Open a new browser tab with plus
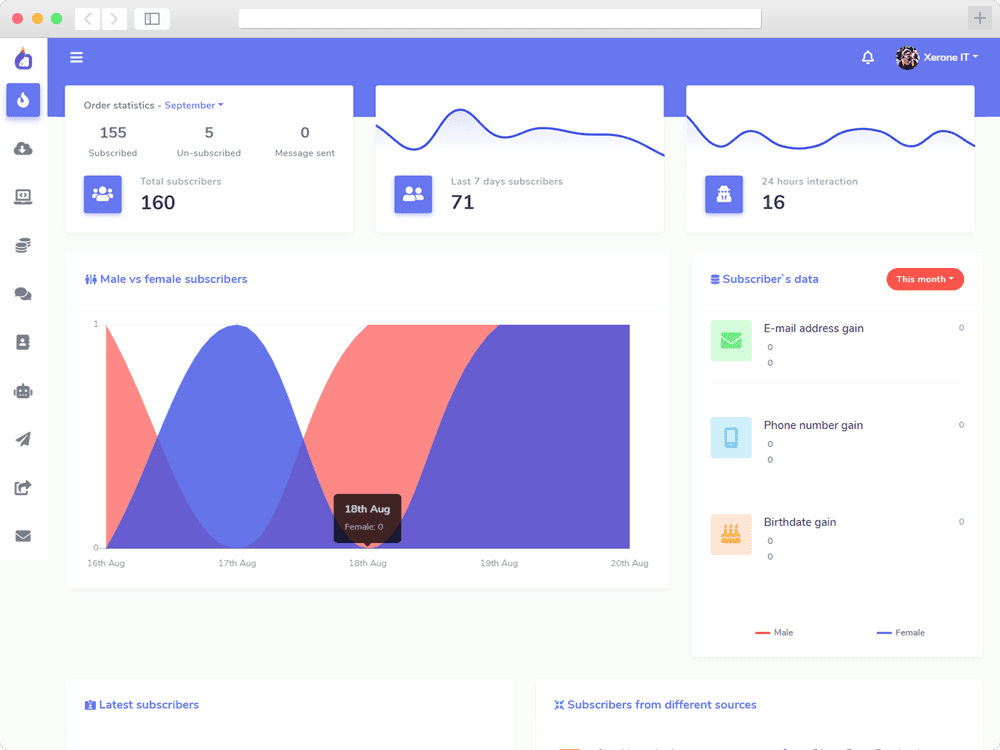This screenshot has height=750, width=1000. [x=980, y=18]
